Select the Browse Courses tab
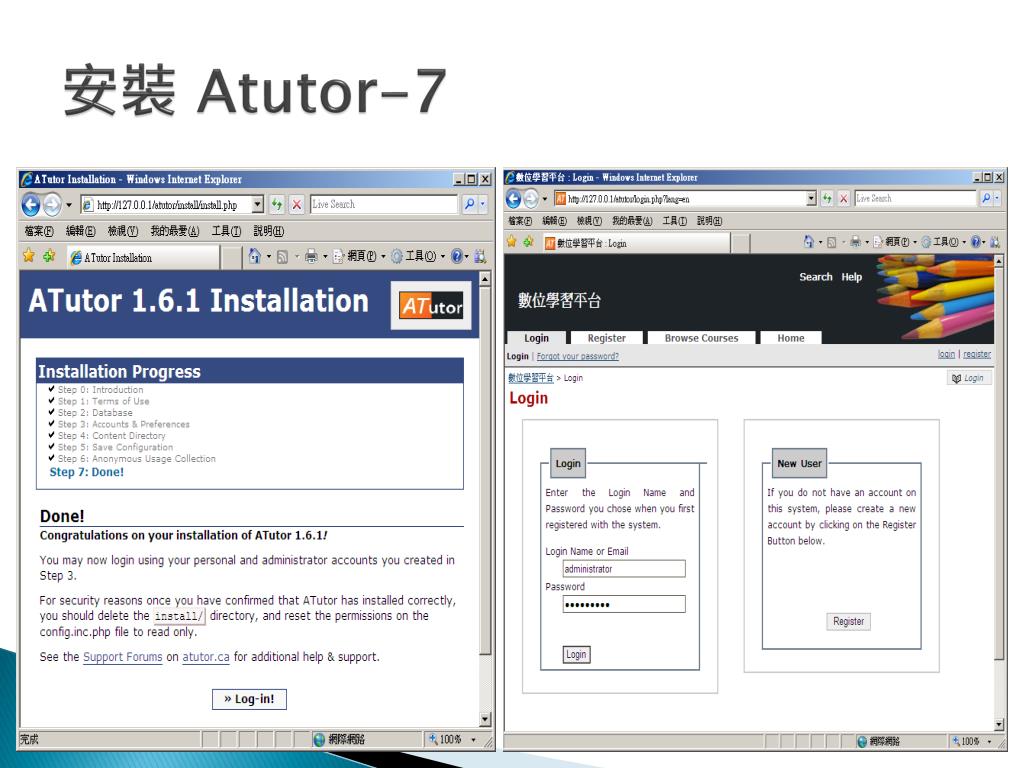The width and height of the screenshot is (1024, 768). pyautogui.click(x=701, y=338)
